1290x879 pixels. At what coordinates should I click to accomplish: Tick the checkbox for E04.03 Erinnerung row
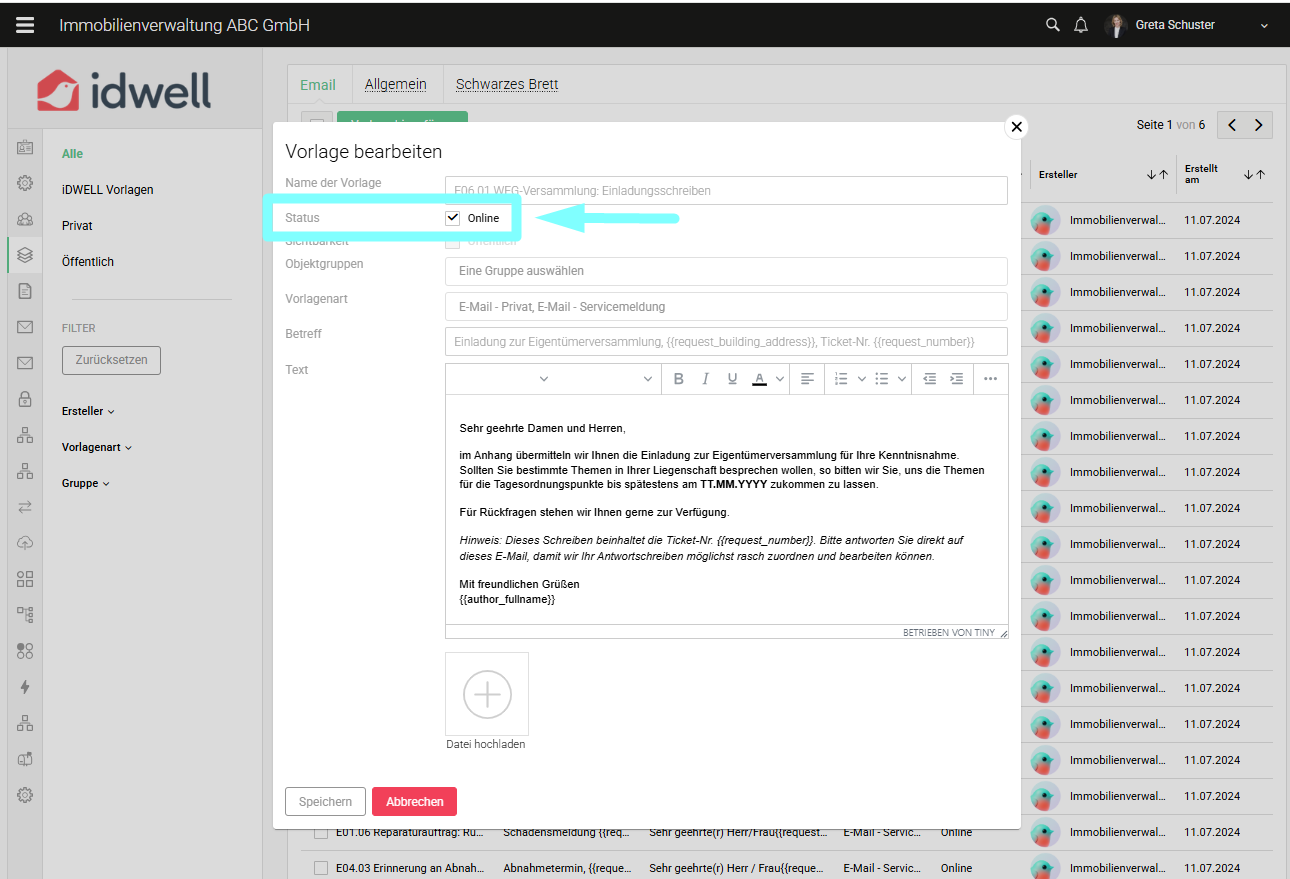pos(321,868)
